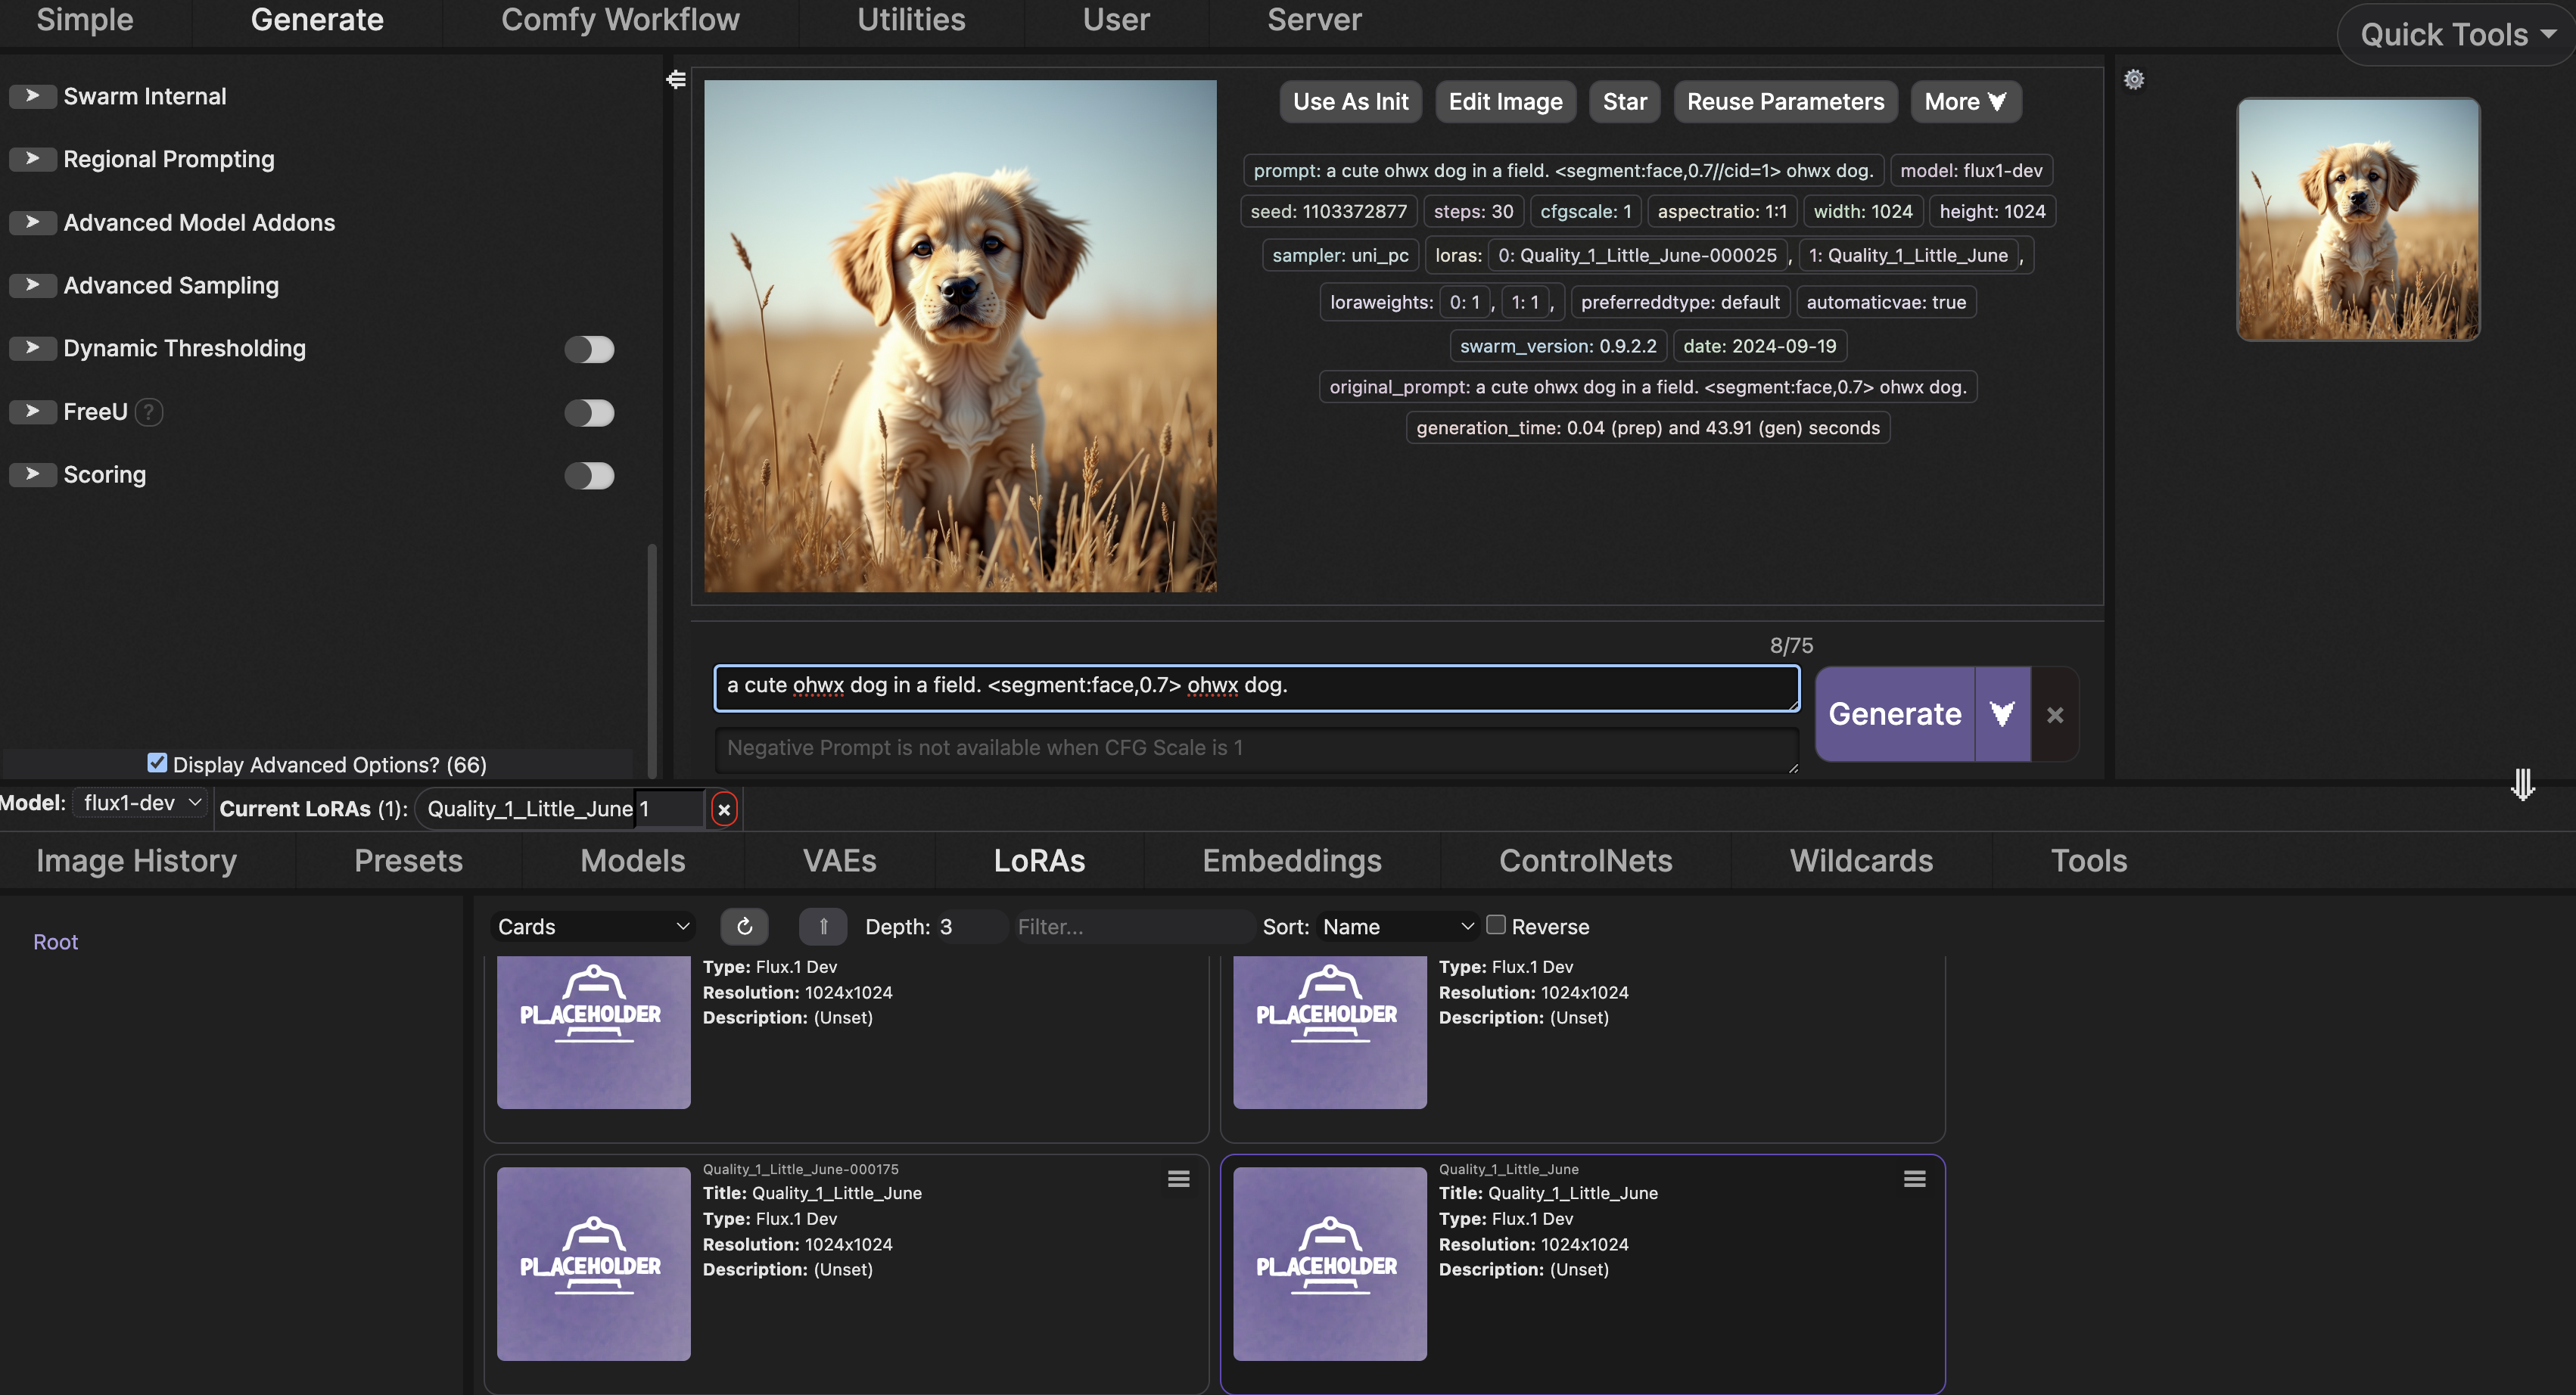Enable the Scoring toggle switch
The height and width of the screenshot is (1395, 2576).
(589, 475)
